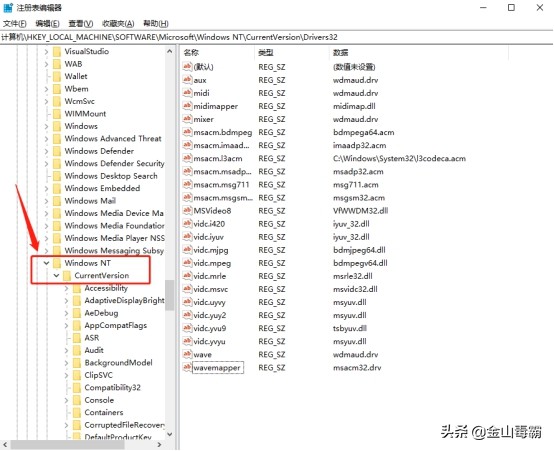This screenshot has height=451, width=554.
Task: Open the 收藏夹(A) menu
Action: [x=118, y=24]
